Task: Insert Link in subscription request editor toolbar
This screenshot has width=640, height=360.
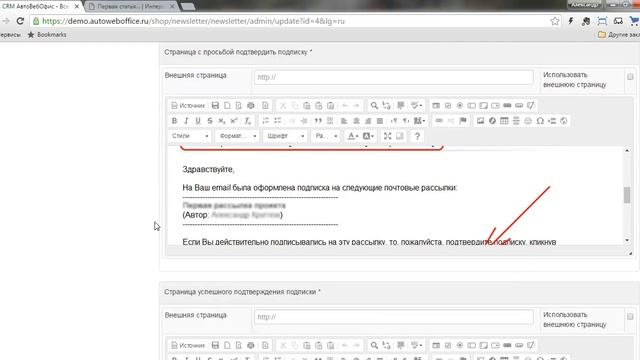Action: (x=439, y=121)
